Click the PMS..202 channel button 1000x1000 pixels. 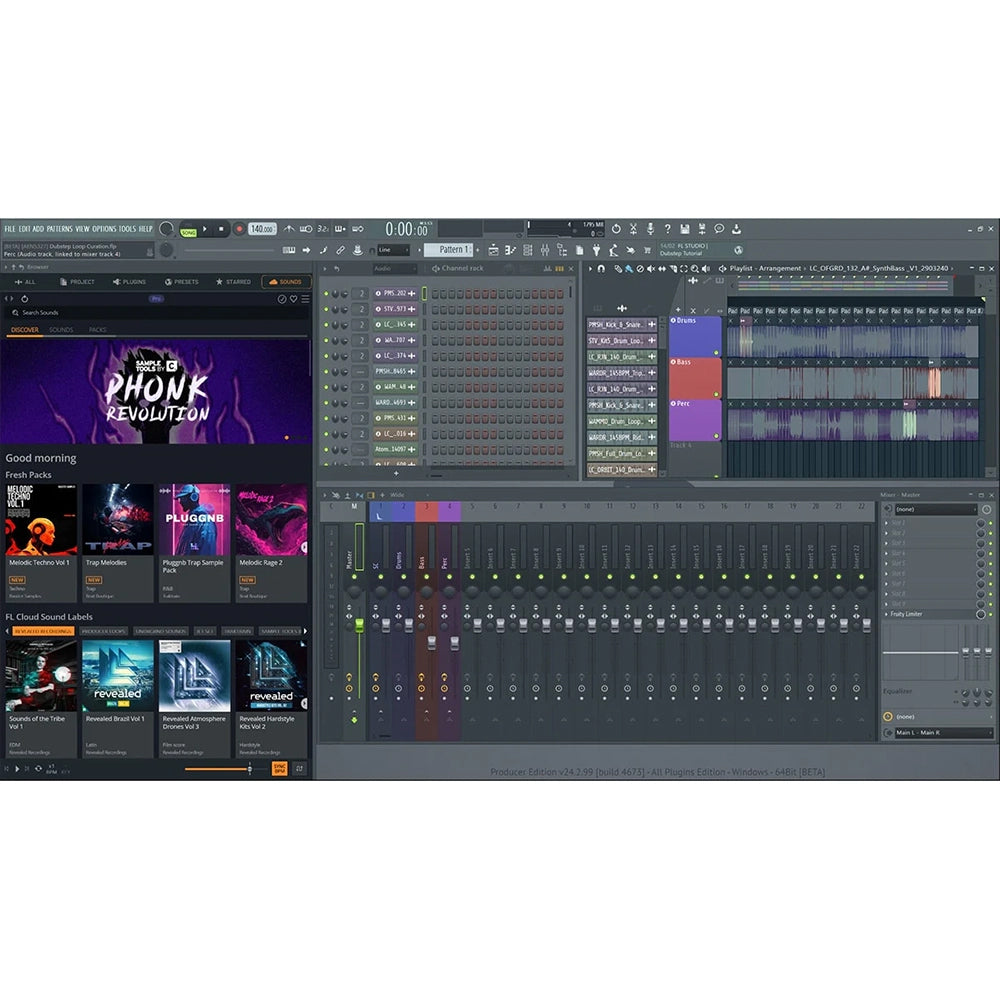click(x=394, y=293)
